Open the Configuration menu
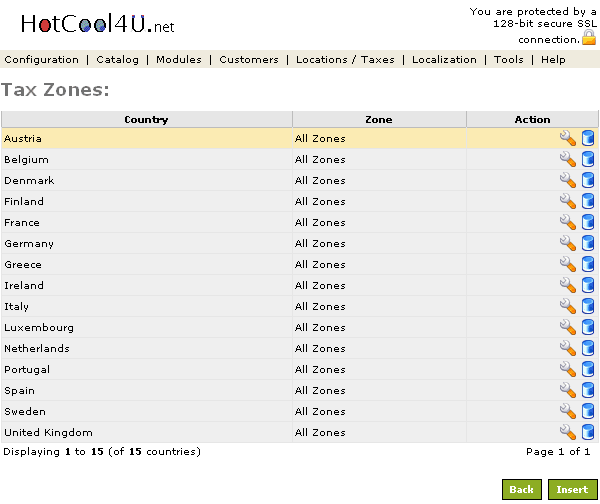600x504 pixels. point(41,60)
